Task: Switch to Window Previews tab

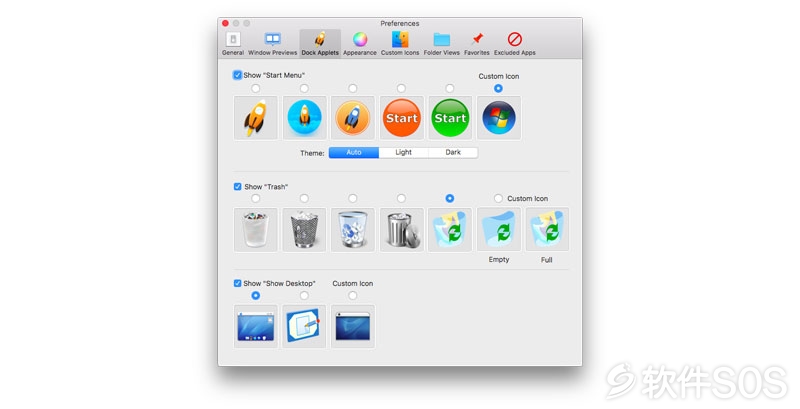Action: [x=272, y=43]
